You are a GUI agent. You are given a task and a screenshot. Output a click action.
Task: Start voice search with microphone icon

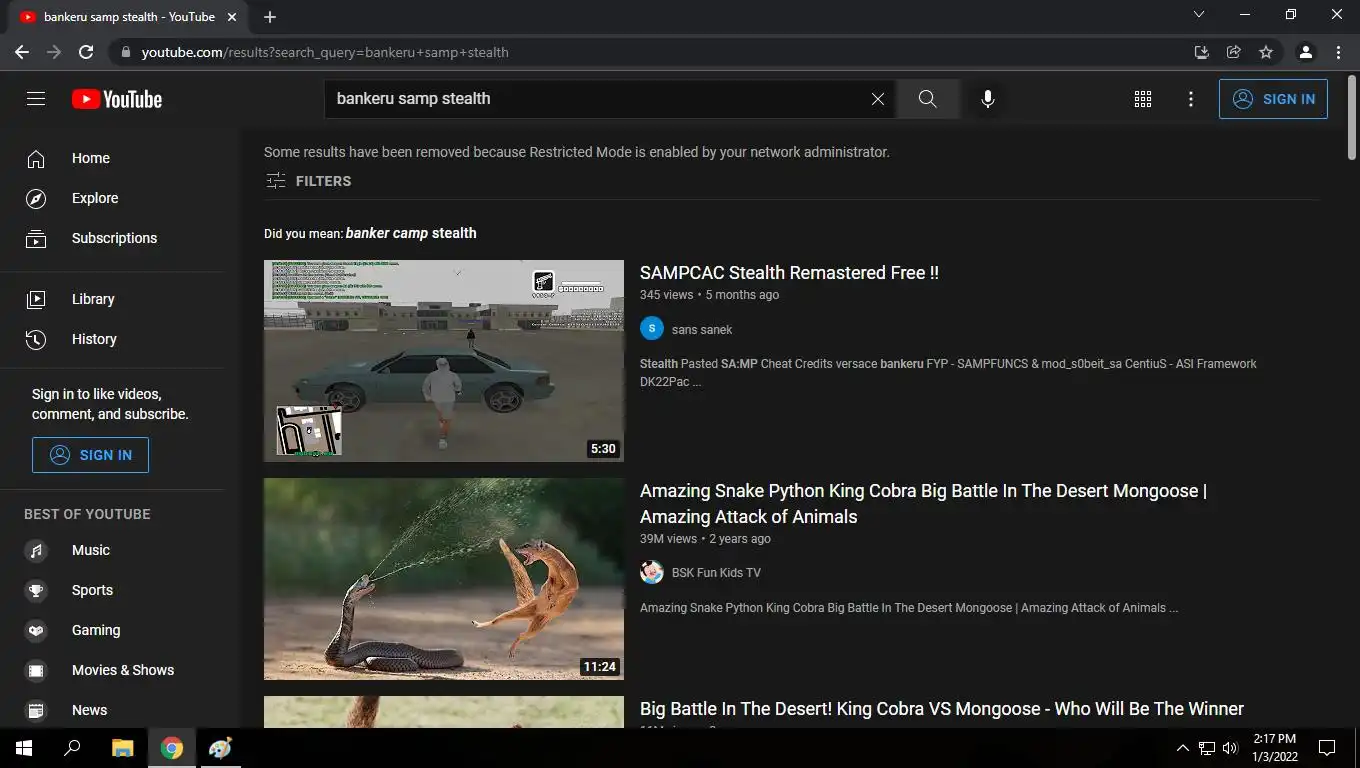point(987,99)
